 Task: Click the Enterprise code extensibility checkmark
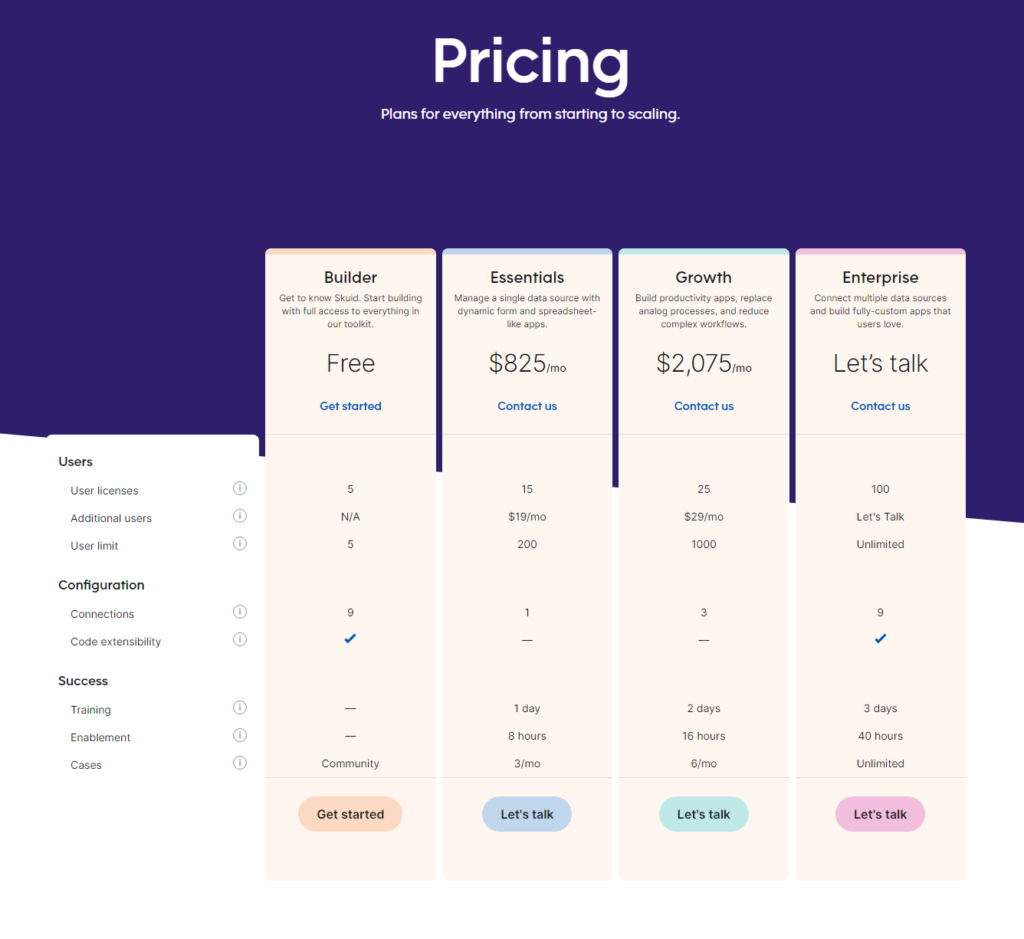(x=880, y=638)
